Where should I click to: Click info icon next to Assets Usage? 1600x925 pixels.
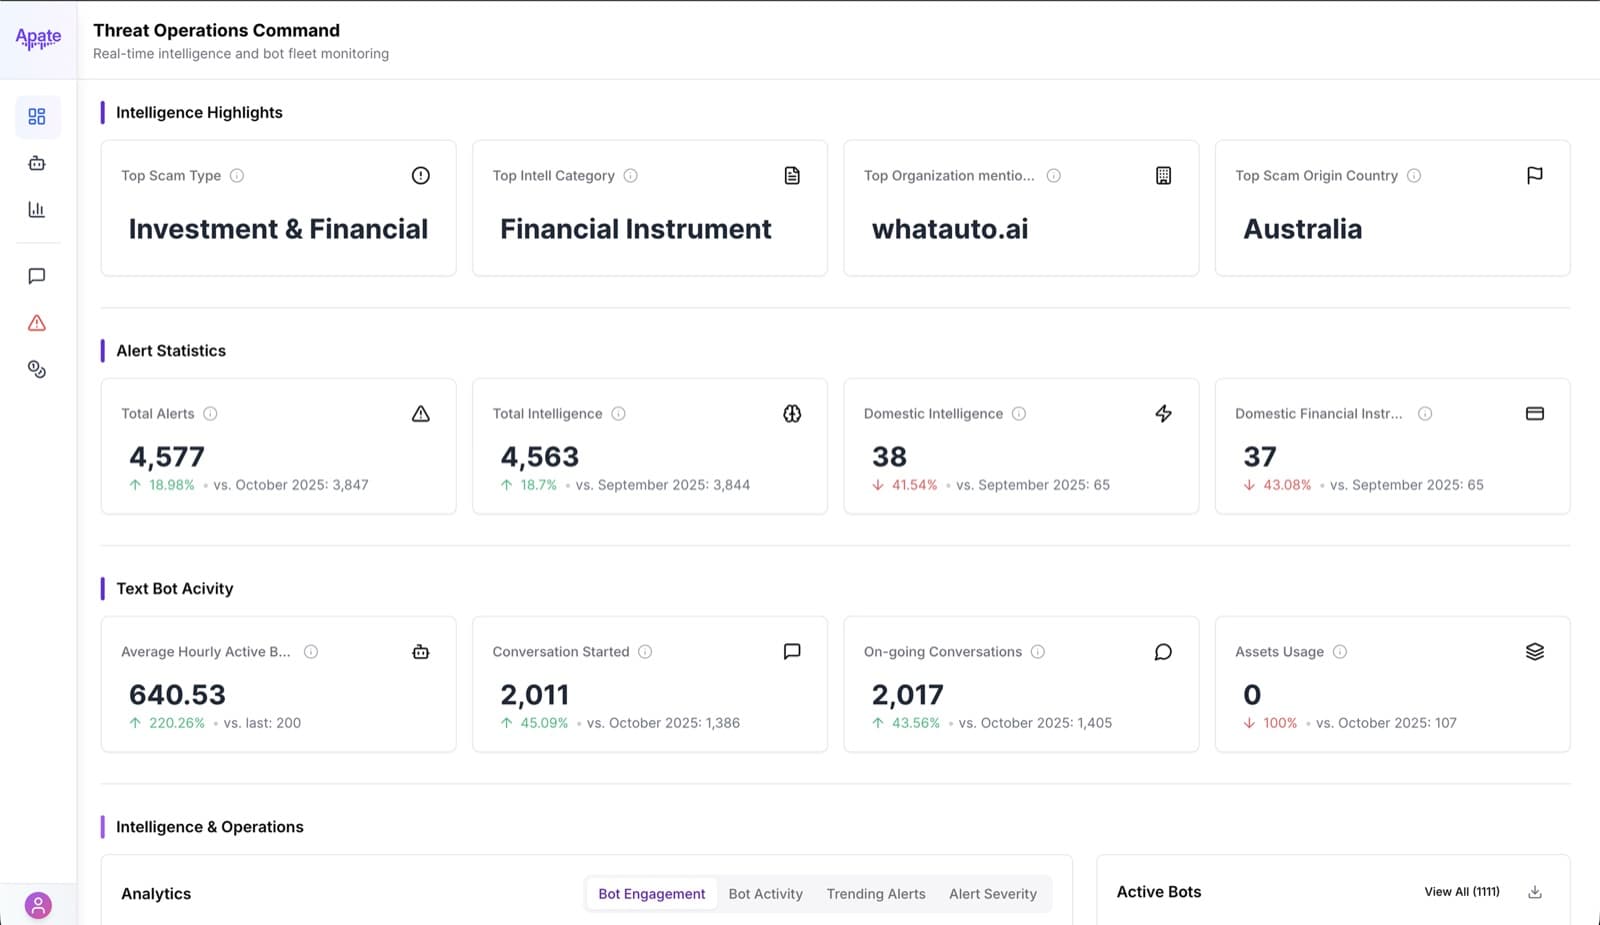tap(1340, 652)
